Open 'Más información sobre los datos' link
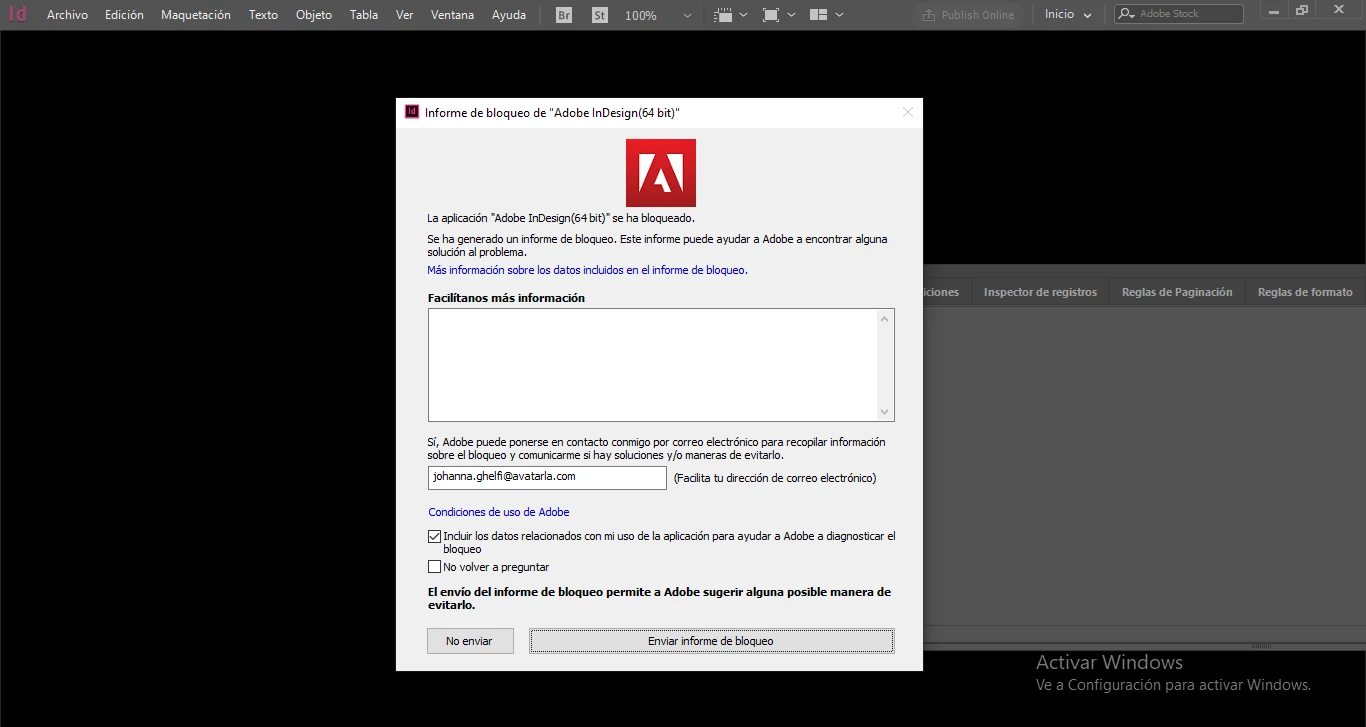The height and width of the screenshot is (727, 1366). pos(587,270)
